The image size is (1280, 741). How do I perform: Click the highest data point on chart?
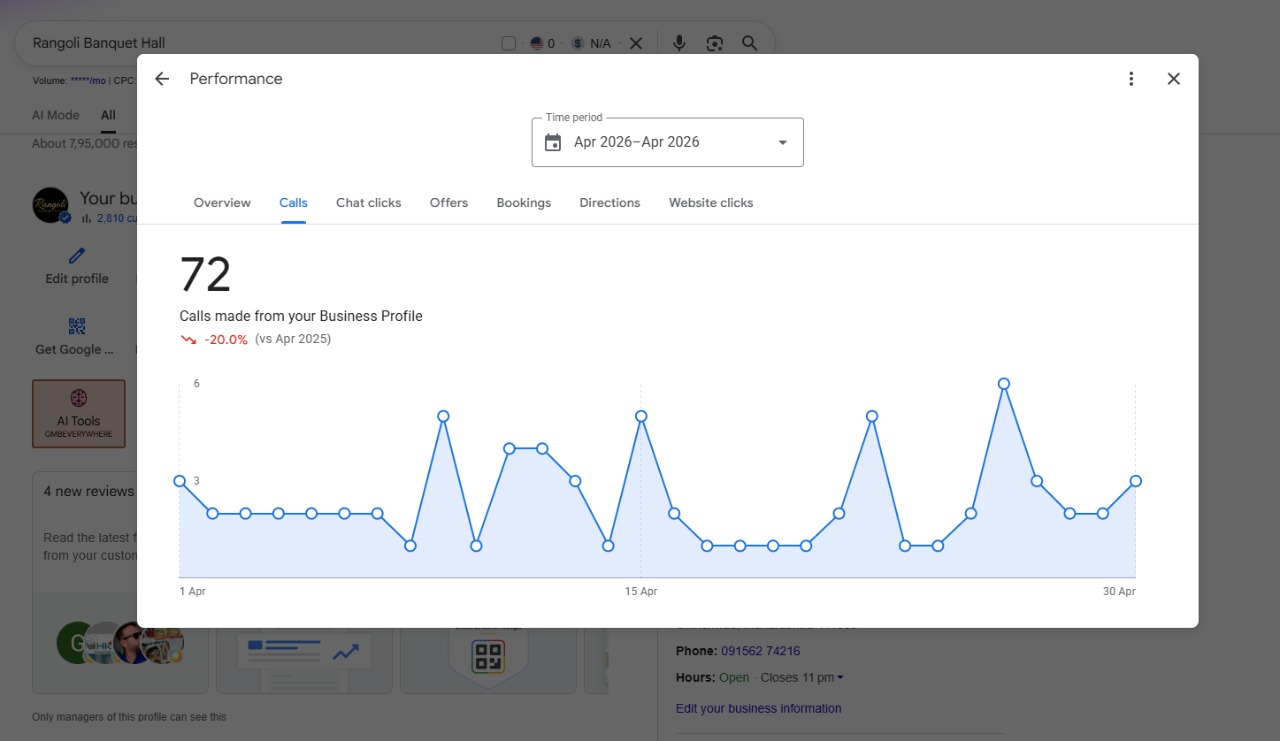(1004, 384)
